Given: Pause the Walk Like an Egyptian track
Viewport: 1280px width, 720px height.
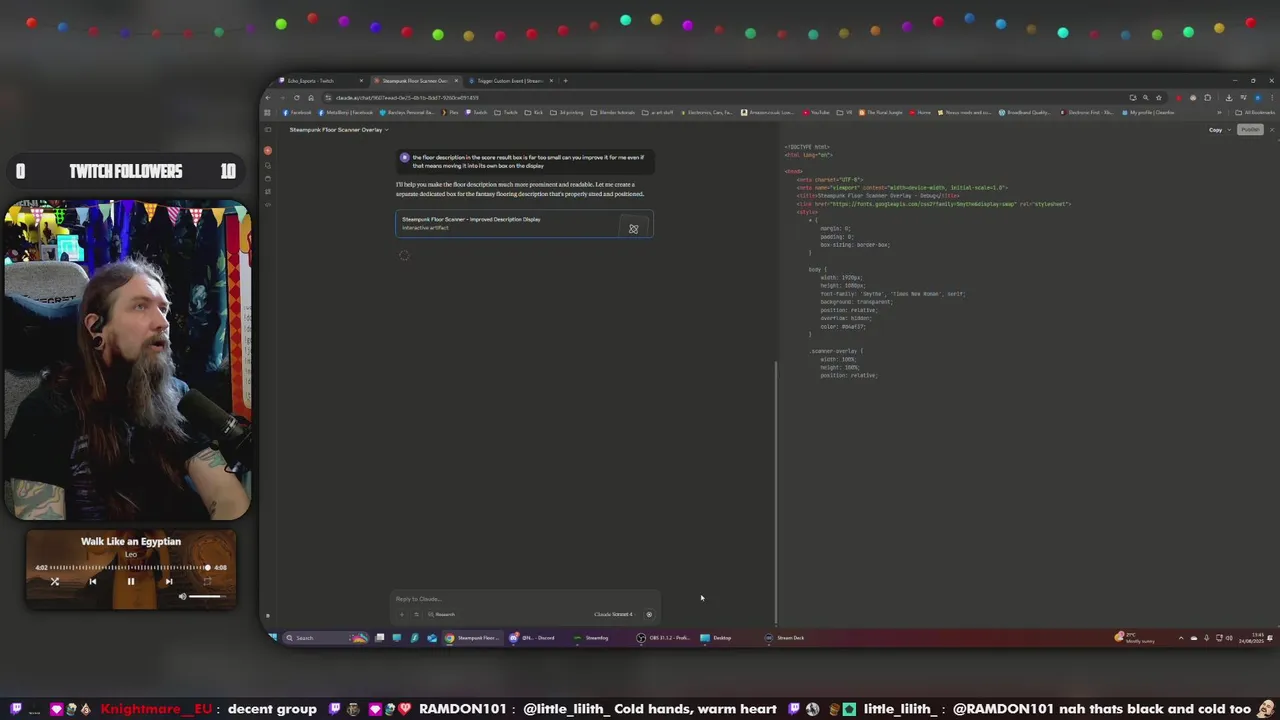Looking at the screenshot, I should coord(130,581).
